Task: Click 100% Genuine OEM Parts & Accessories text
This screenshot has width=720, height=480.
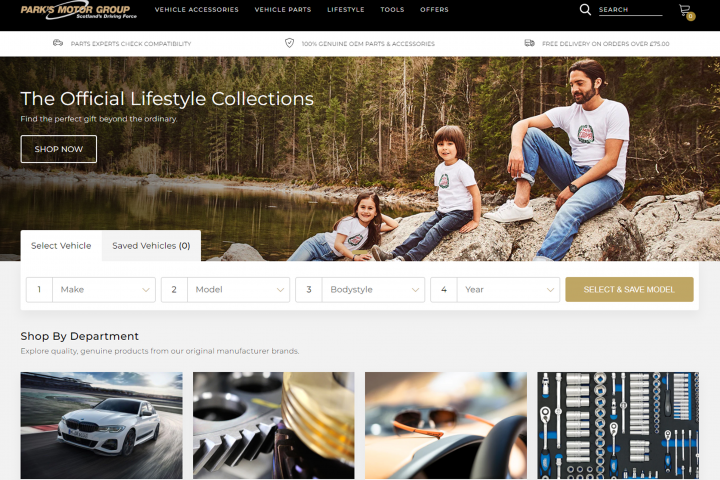Action: point(368,44)
